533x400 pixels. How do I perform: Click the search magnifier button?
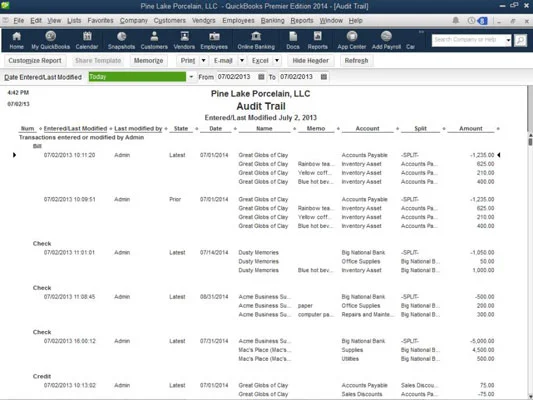pyautogui.click(x=520, y=40)
